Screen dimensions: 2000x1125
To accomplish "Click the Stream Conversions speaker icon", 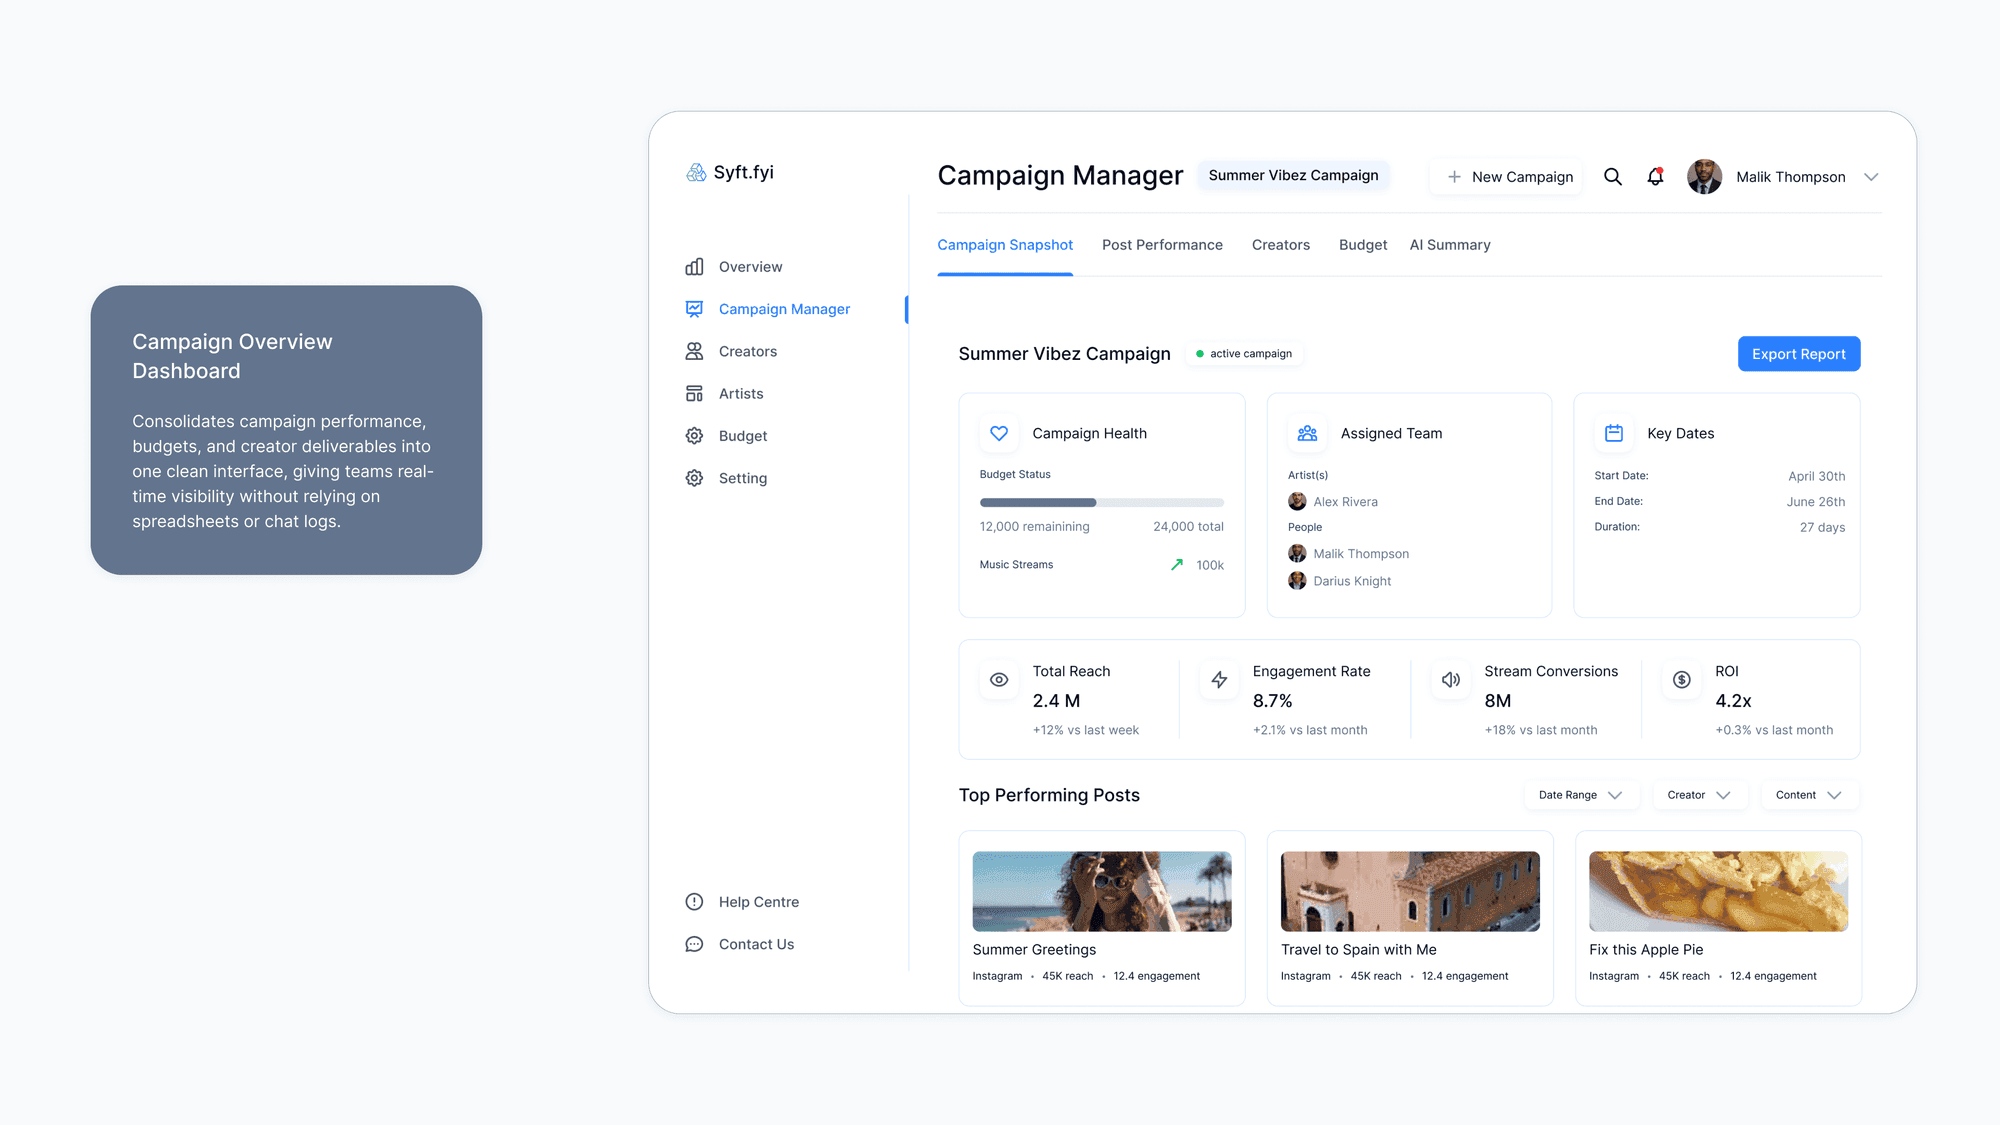I will click(1451, 680).
